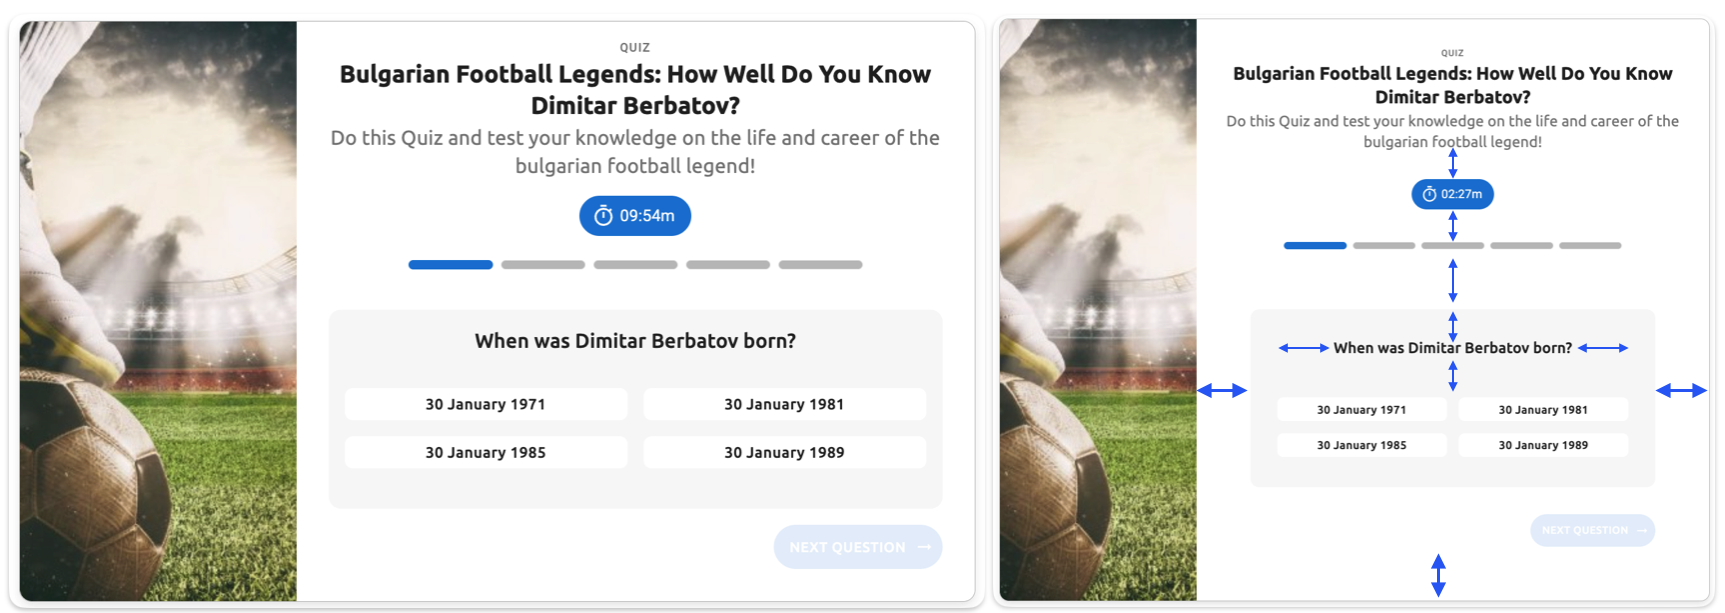
Task: Click the left quiz football cover image
Action: click(x=158, y=311)
